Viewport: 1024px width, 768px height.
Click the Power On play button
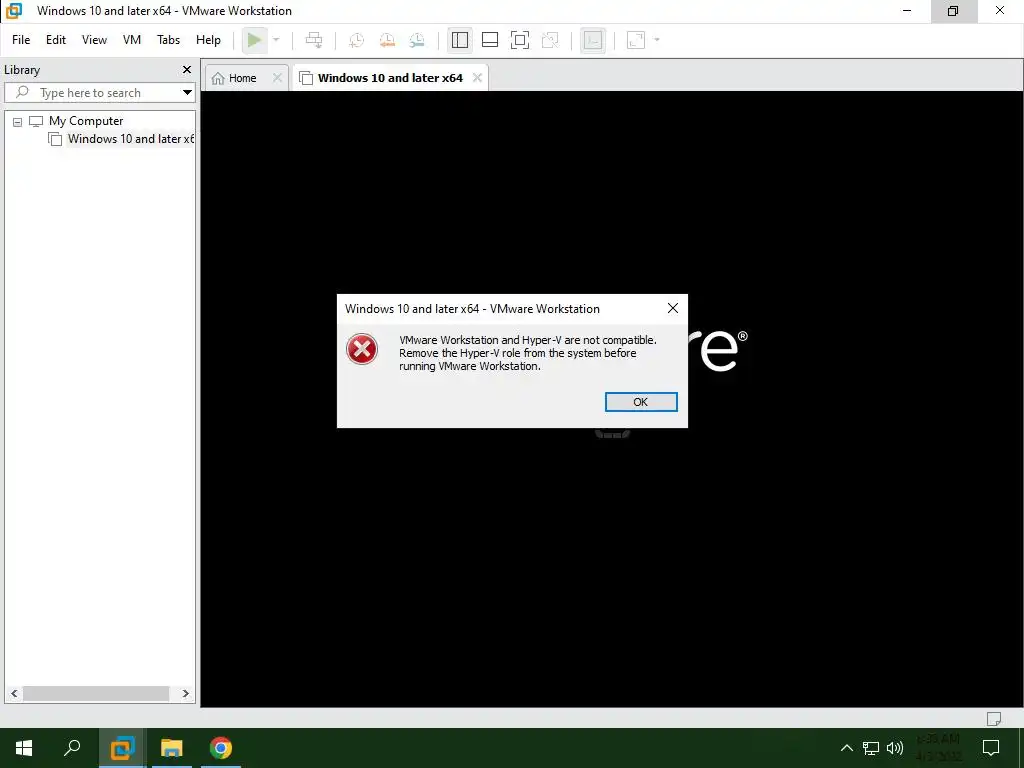click(x=254, y=40)
